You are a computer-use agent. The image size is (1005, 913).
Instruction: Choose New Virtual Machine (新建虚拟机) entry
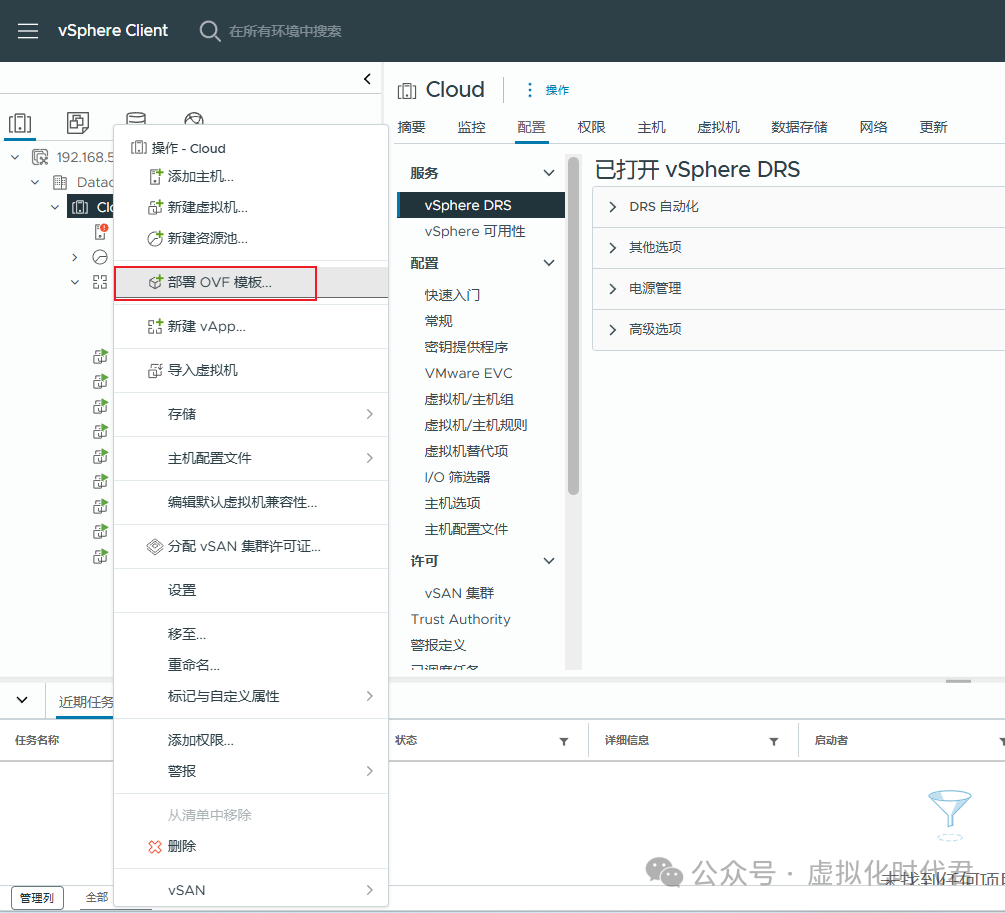pyautogui.click(x=251, y=207)
